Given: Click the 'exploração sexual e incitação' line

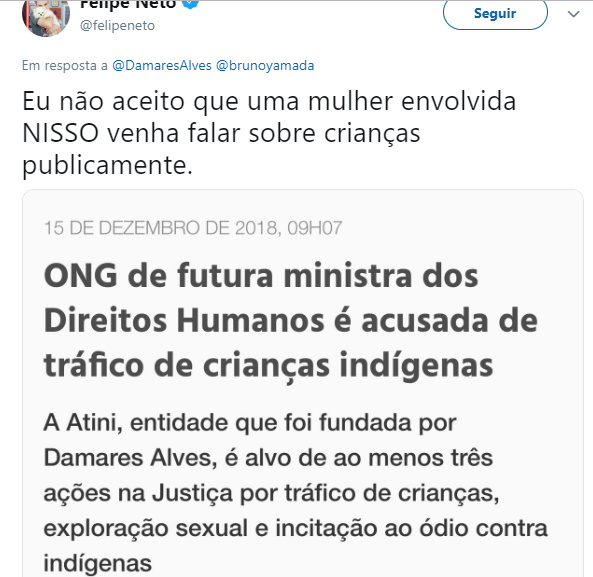Looking at the screenshot, I should pyautogui.click(x=295, y=528).
